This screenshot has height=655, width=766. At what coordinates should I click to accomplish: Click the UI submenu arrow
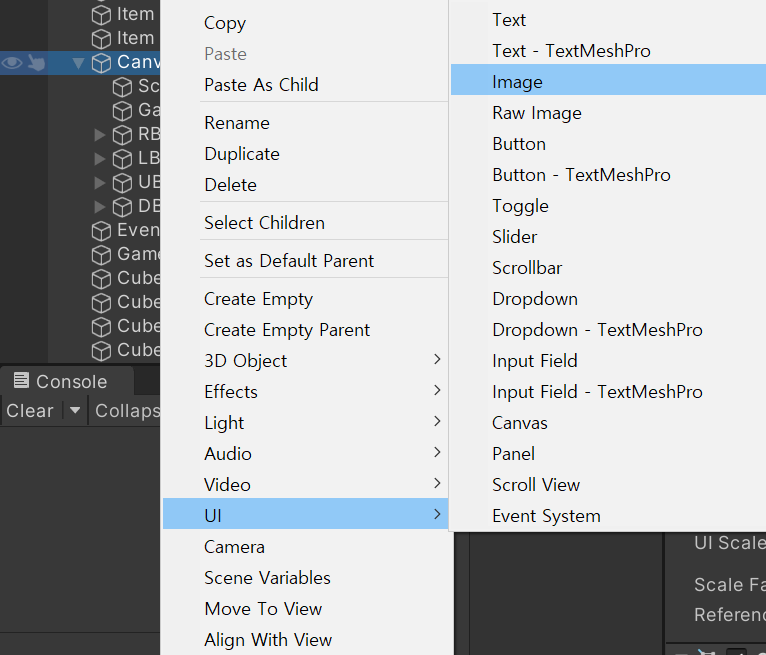pyautogui.click(x=437, y=514)
